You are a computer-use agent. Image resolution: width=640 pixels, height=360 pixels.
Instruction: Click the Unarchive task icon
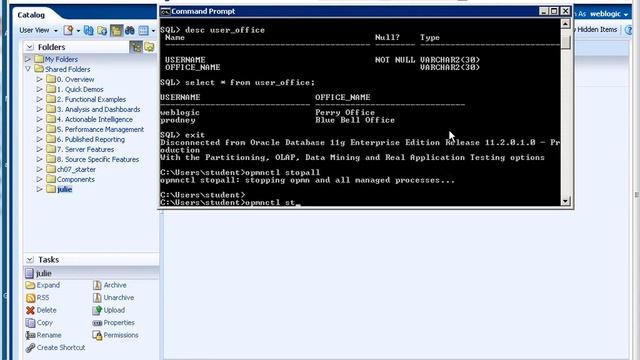pos(97,298)
